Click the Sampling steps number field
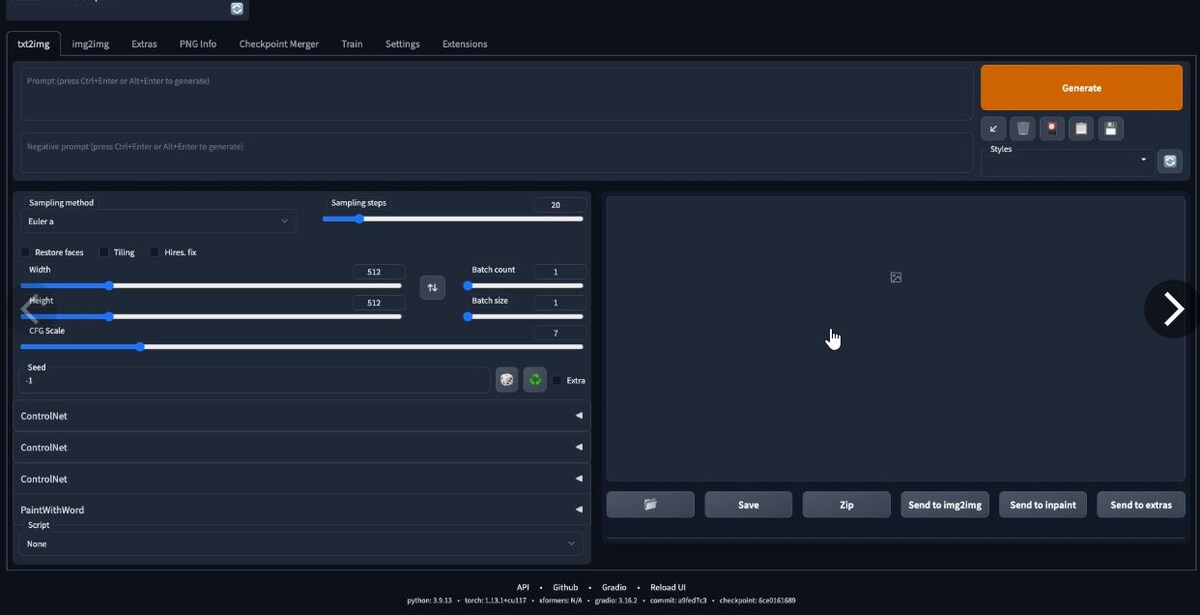The image size is (1200, 615). coord(560,204)
